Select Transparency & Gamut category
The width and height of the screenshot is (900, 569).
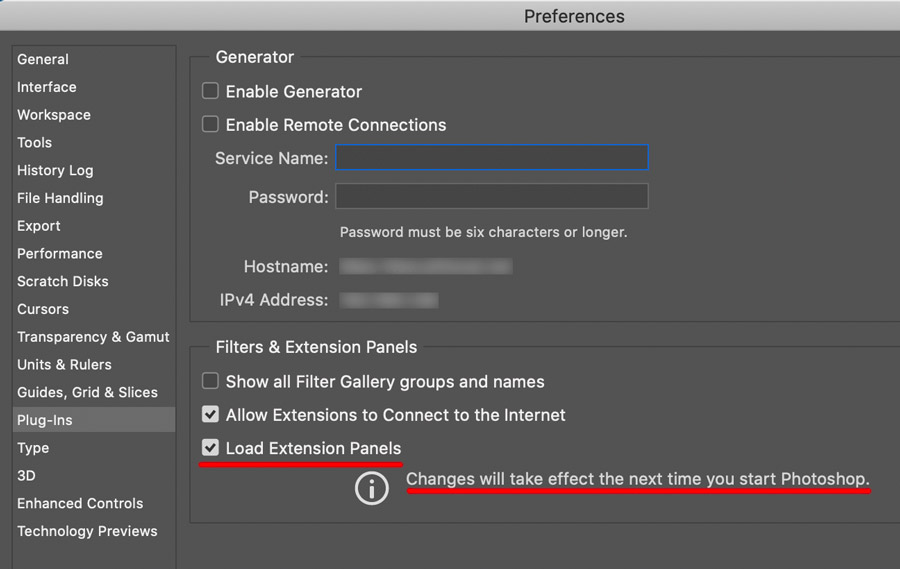(x=93, y=337)
